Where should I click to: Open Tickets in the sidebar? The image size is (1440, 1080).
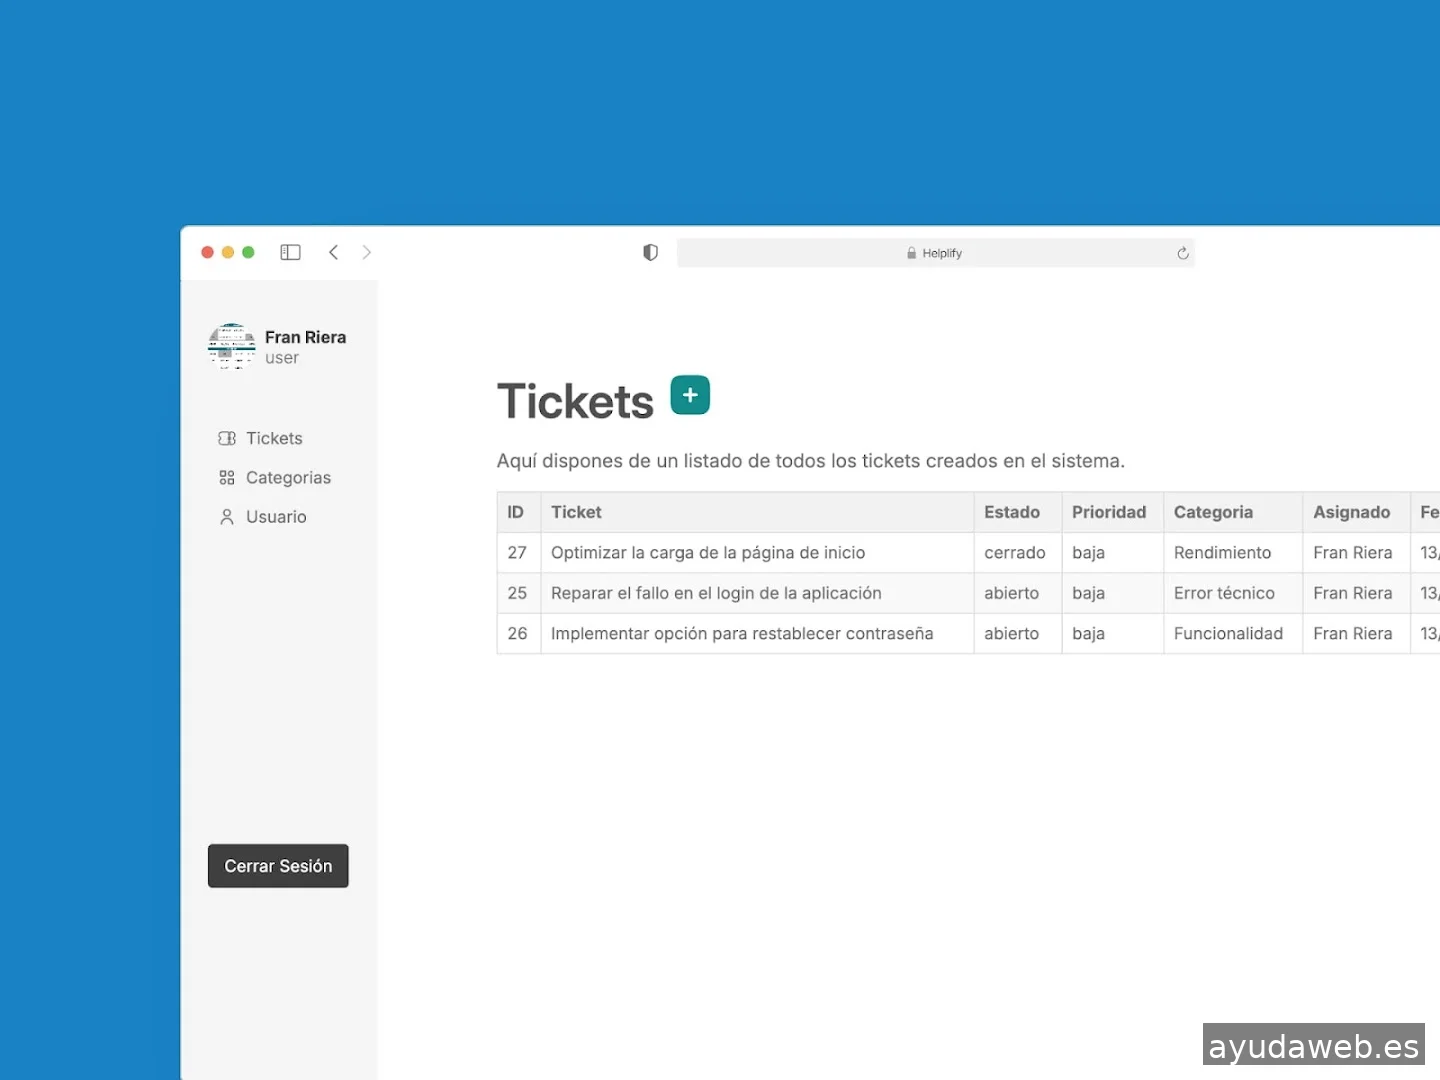click(273, 439)
